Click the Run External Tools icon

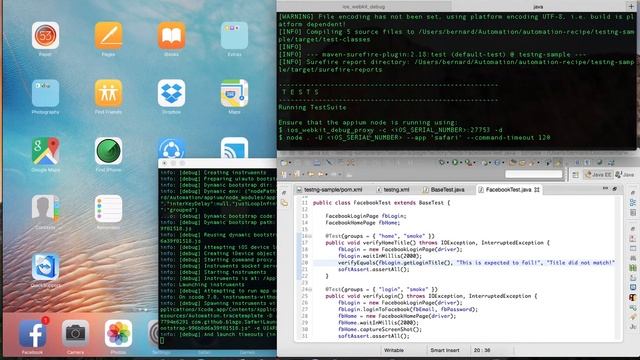[x=469, y=162]
